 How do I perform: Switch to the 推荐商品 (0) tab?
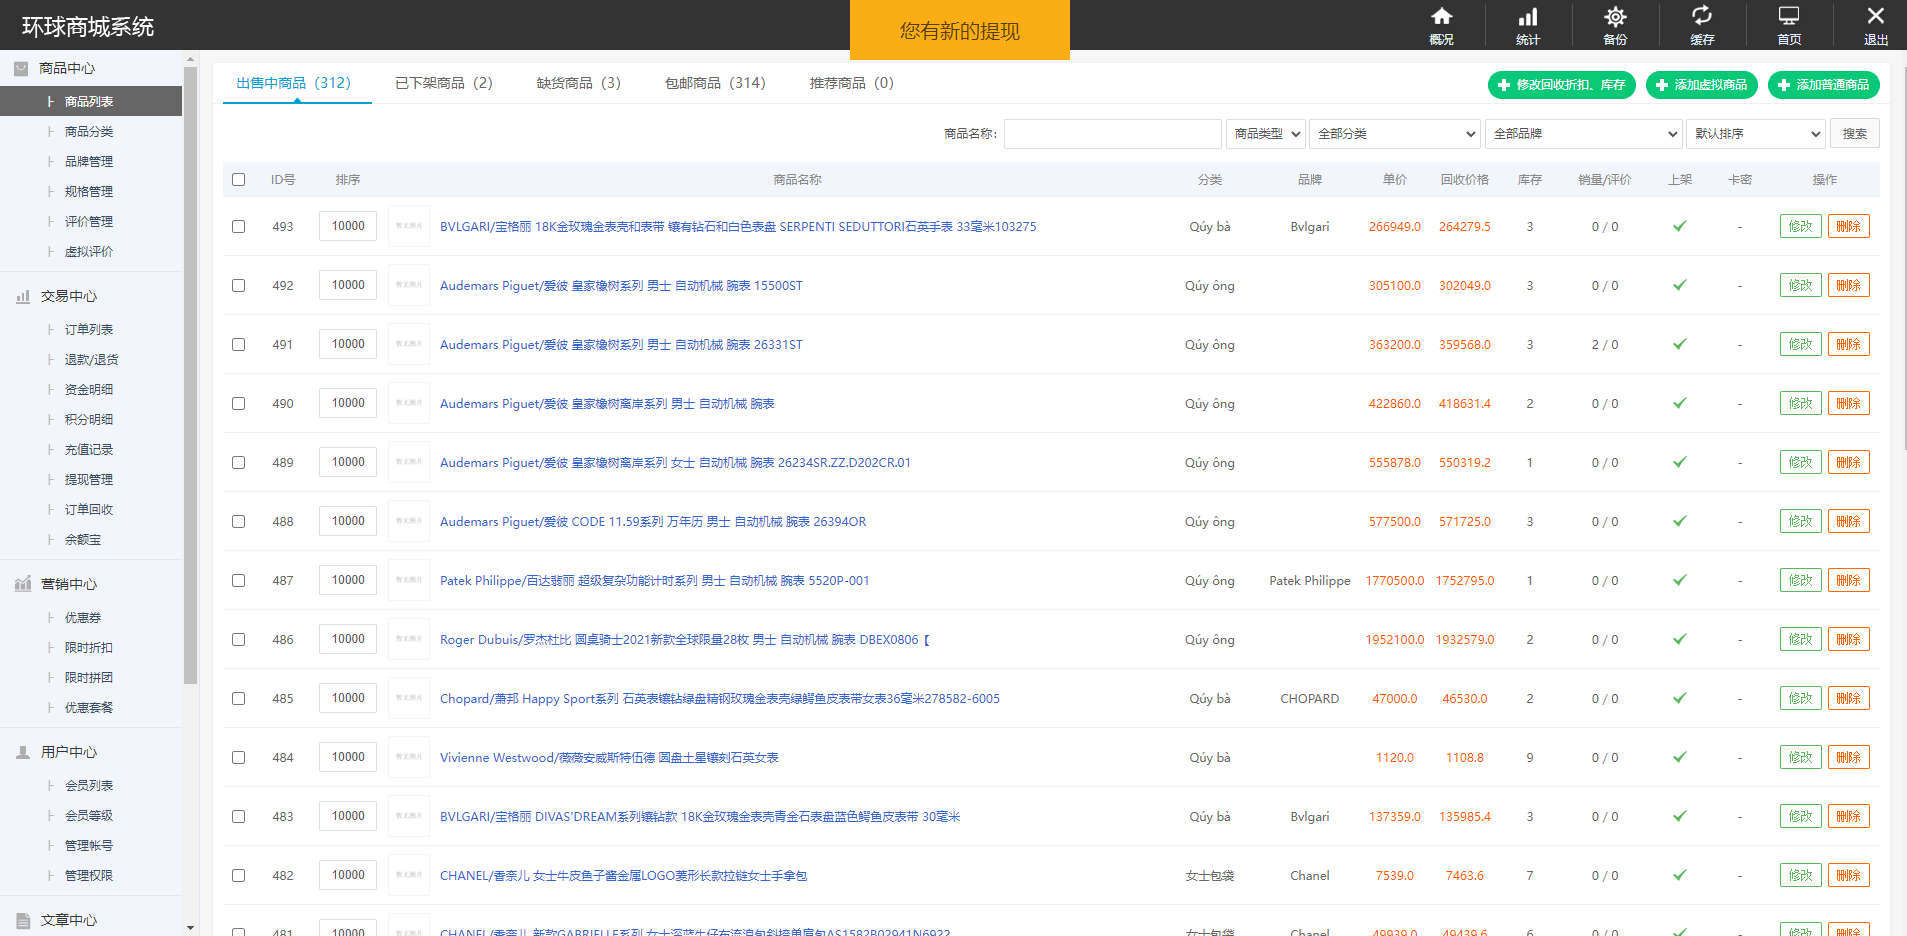coord(852,83)
